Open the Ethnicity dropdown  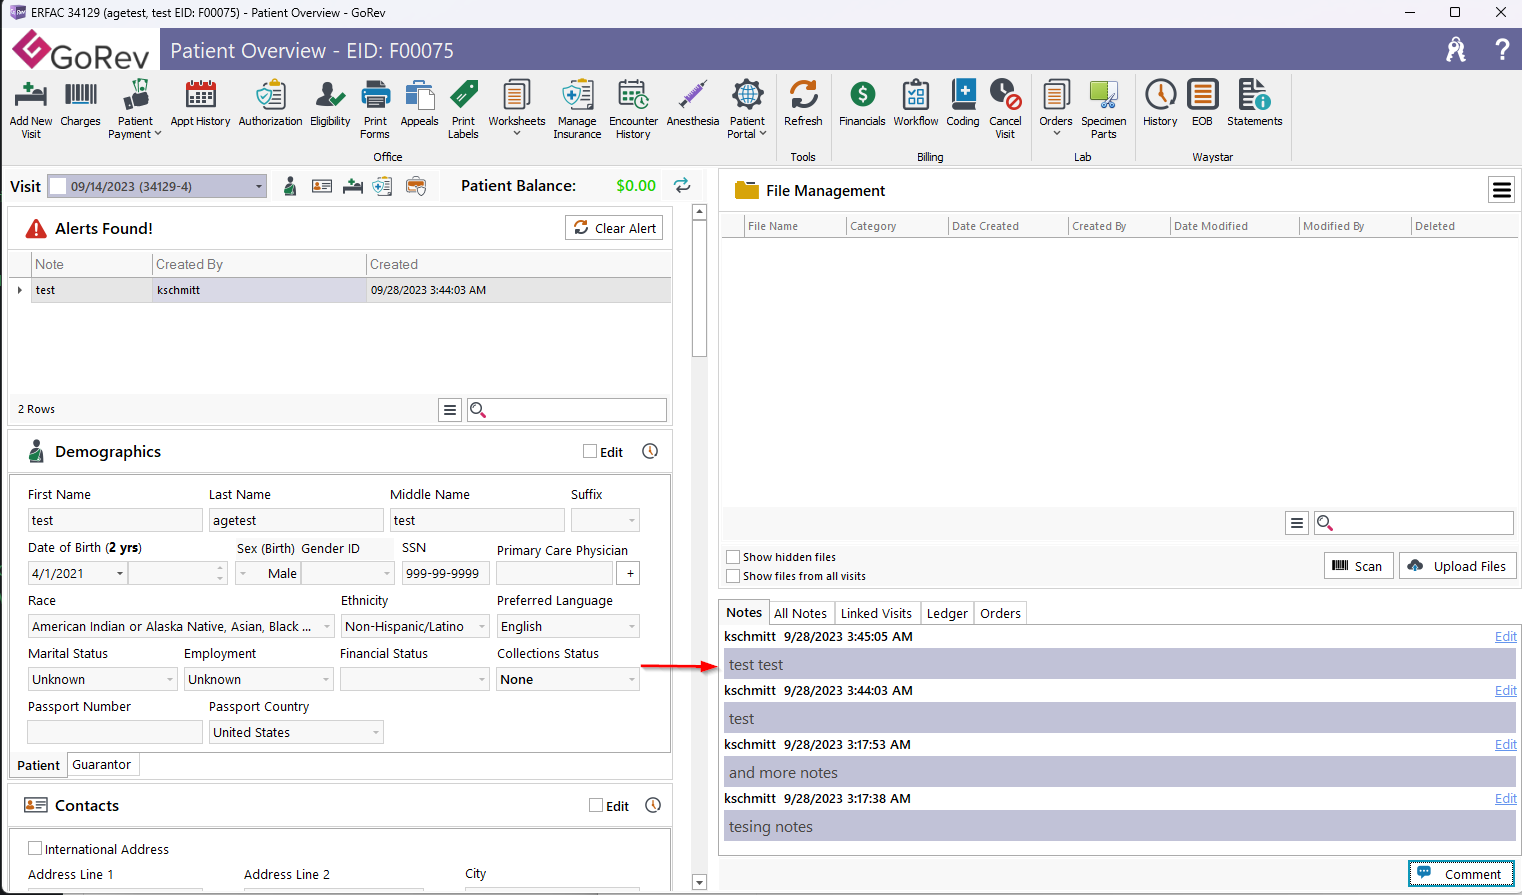[482, 627]
